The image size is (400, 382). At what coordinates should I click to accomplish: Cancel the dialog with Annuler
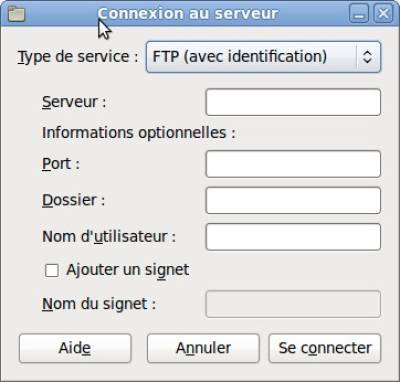203,348
